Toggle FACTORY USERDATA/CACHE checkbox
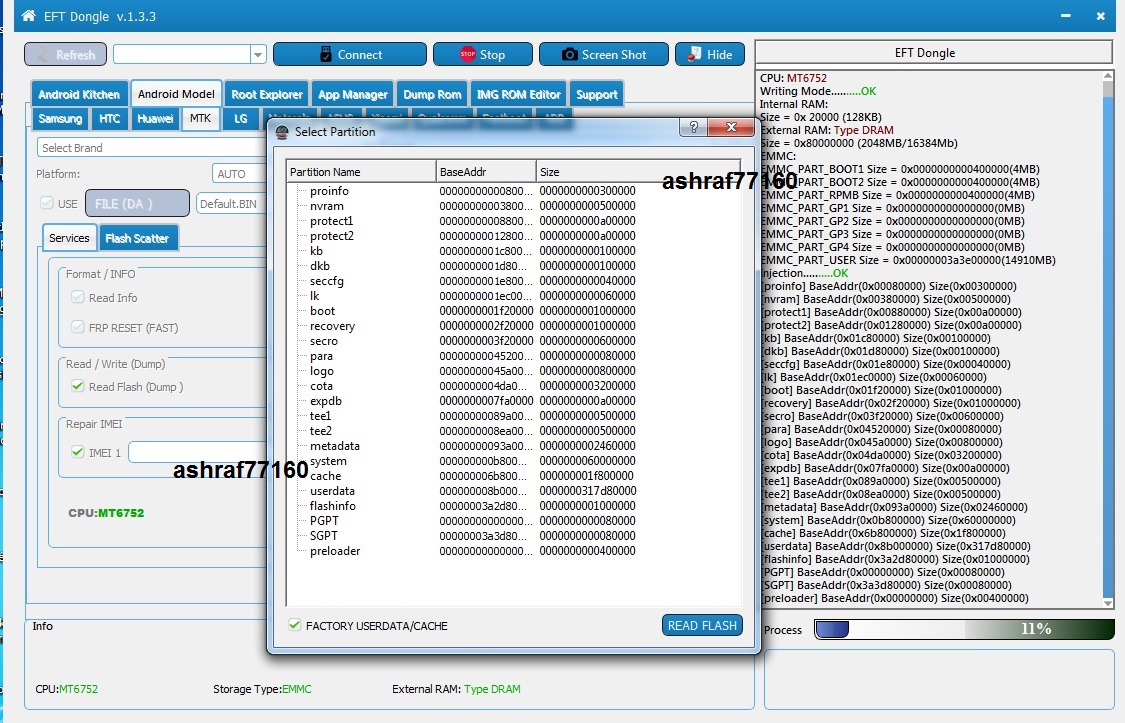The width and height of the screenshot is (1125, 723). tap(294, 625)
